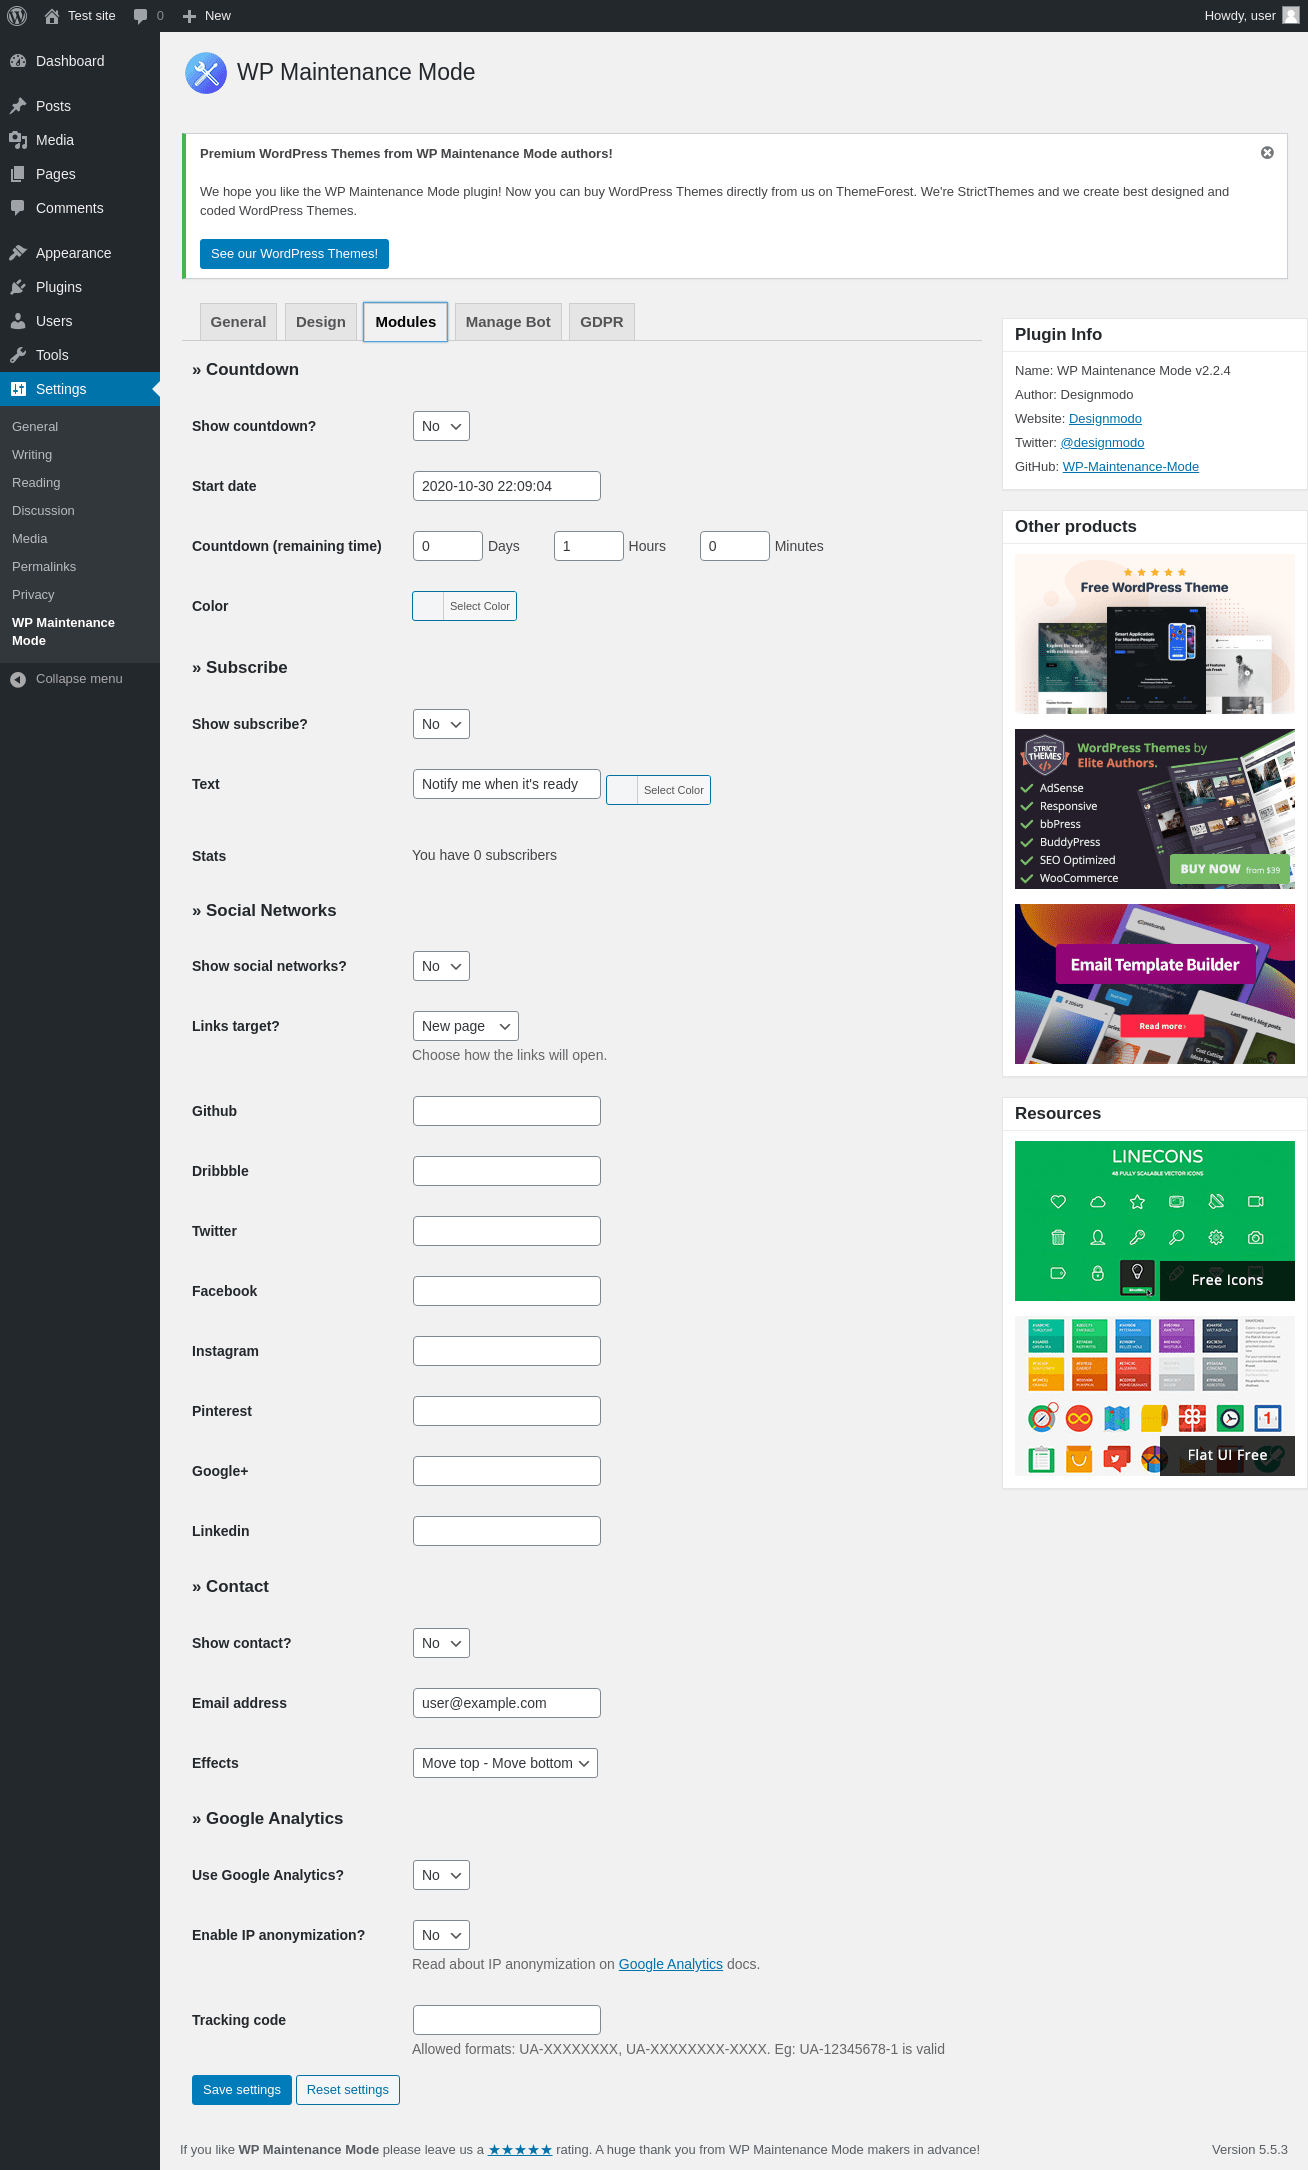This screenshot has height=2170, width=1308.
Task: Open the Effects dropdown
Action: pos(505,1763)
